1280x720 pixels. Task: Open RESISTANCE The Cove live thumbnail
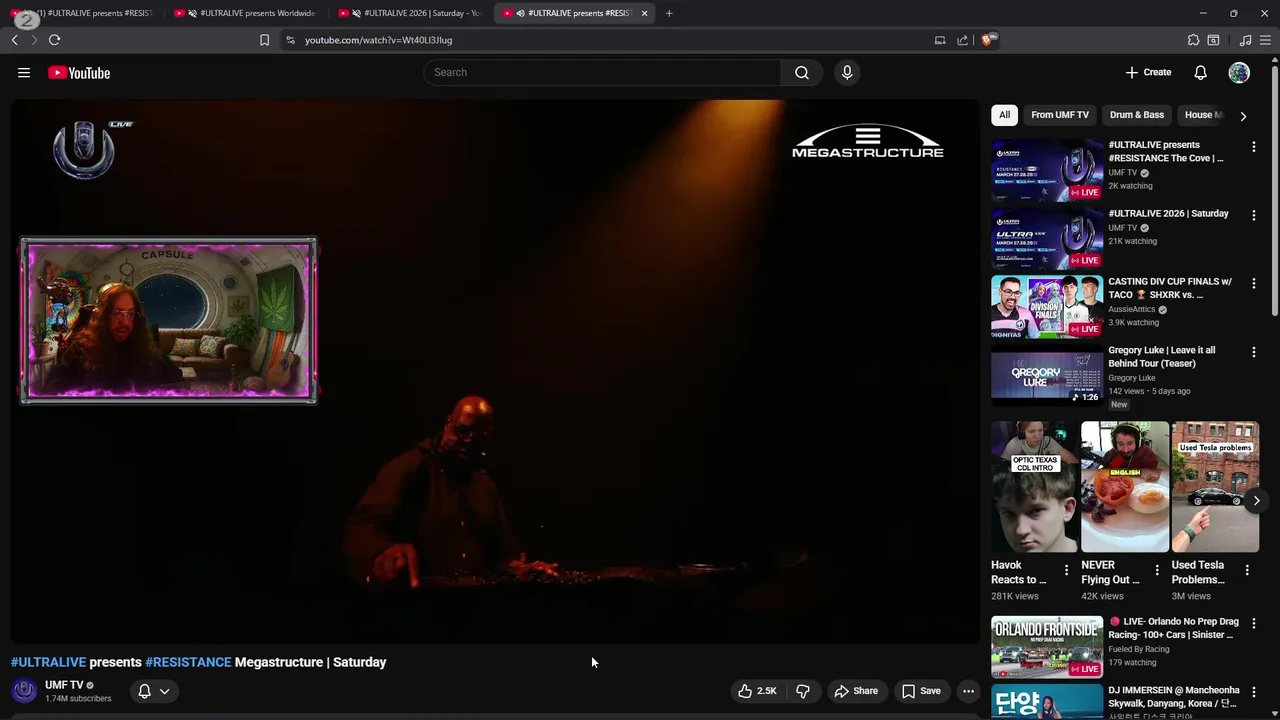(1047, 170)
